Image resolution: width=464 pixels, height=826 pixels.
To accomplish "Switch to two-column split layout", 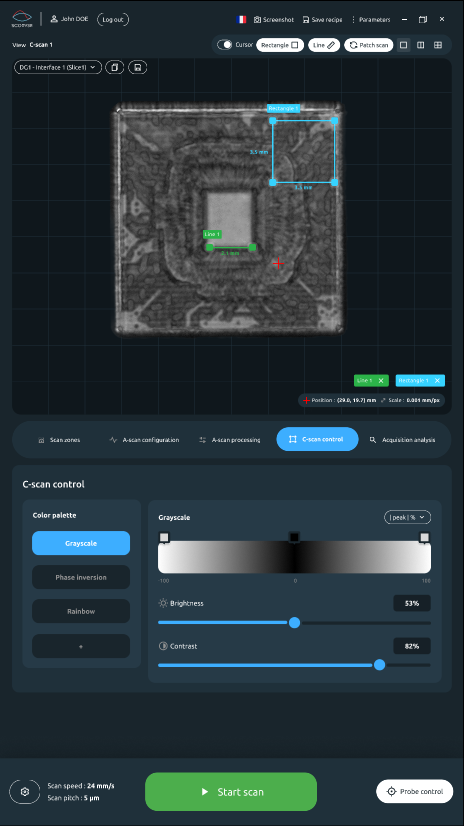I will (x=420, y=45).
